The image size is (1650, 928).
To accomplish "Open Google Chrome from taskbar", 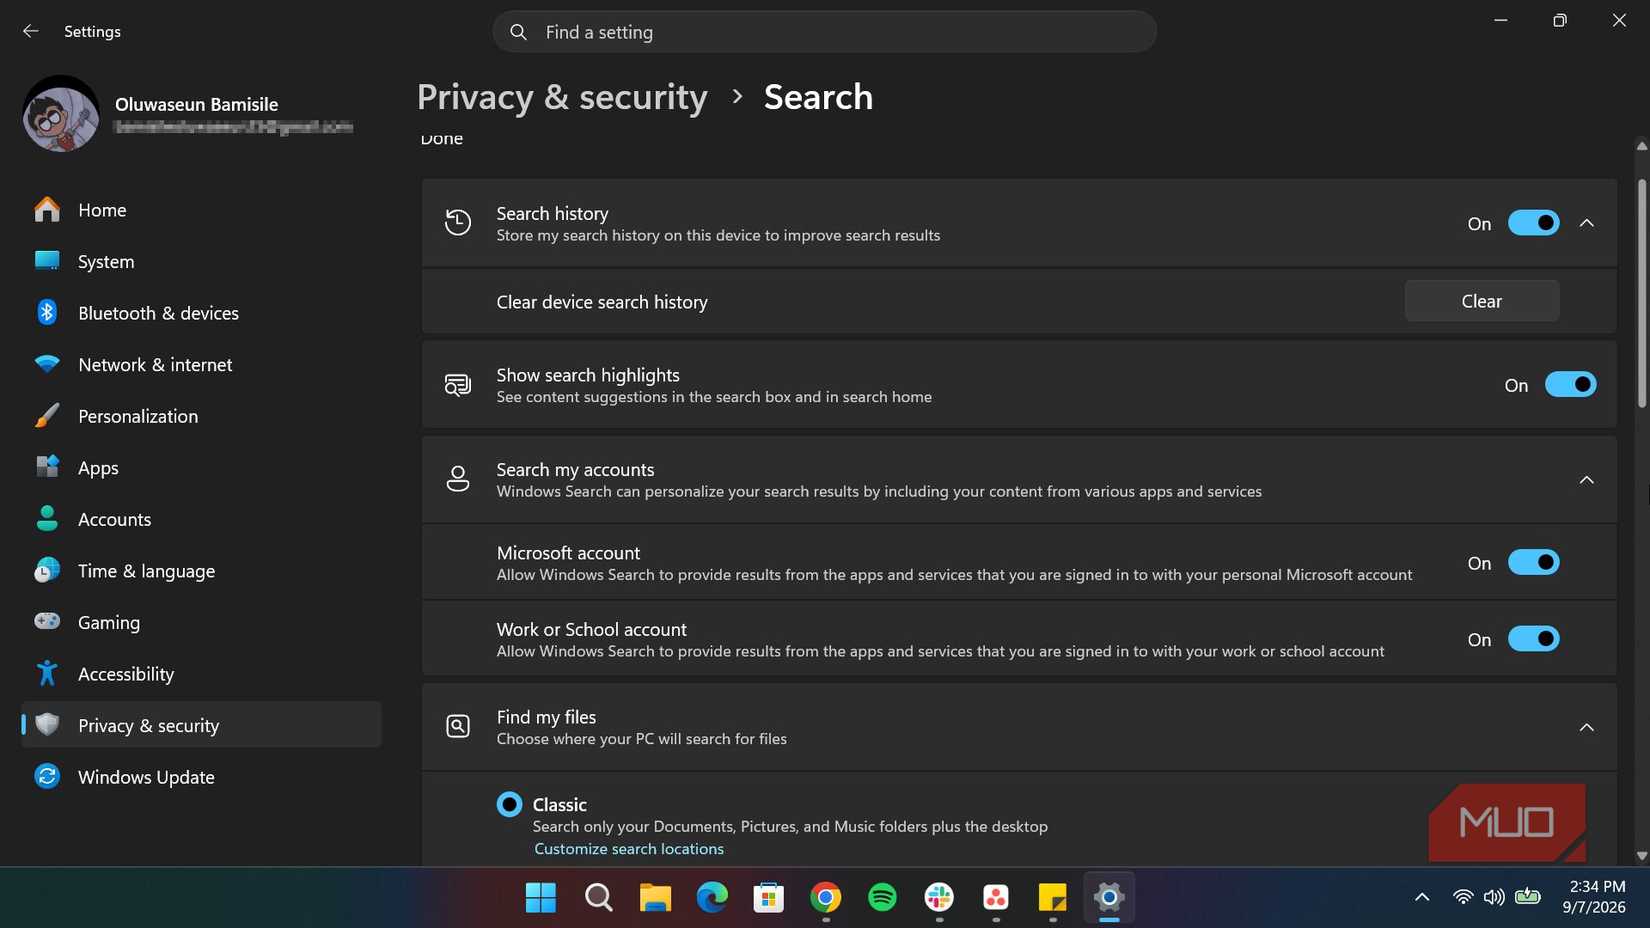I will point(825,898).
